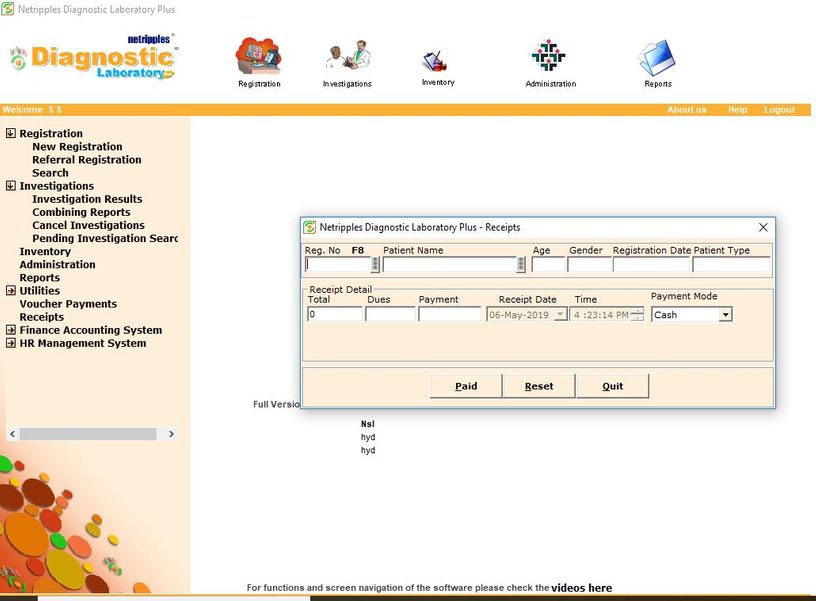The image size is (816, 601).
Task: Select Referral Registration in sidebar
Action: (x=86, y=160)
